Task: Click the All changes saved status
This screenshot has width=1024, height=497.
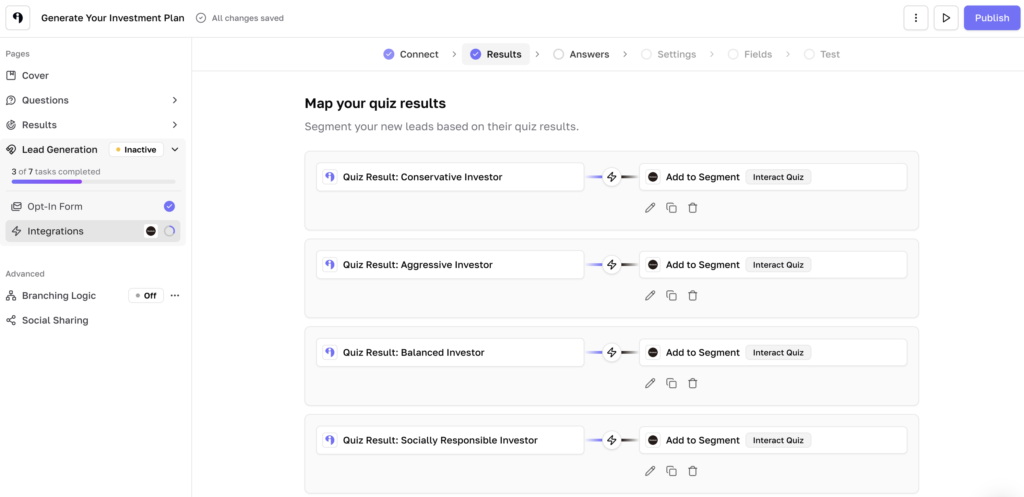Action: (240, 18)
